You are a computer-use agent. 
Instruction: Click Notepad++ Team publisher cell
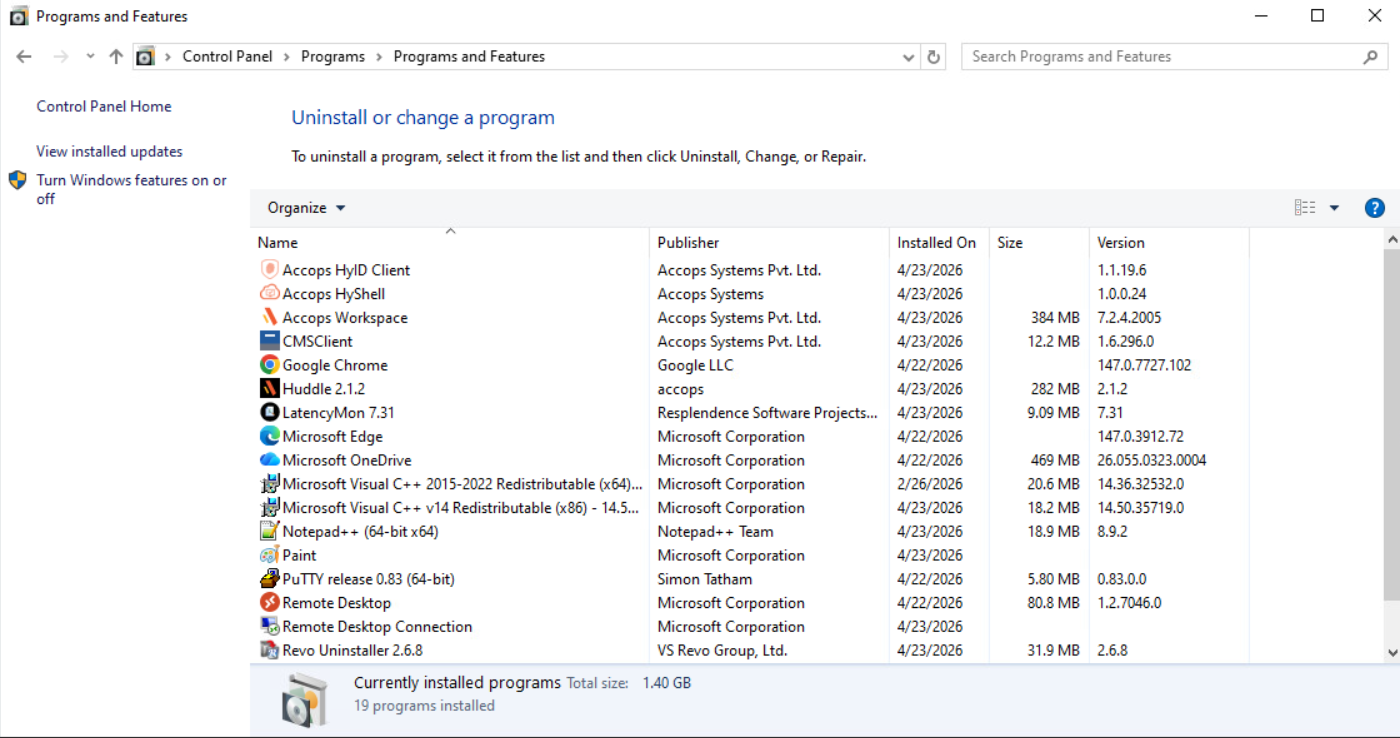pos(715,531)
